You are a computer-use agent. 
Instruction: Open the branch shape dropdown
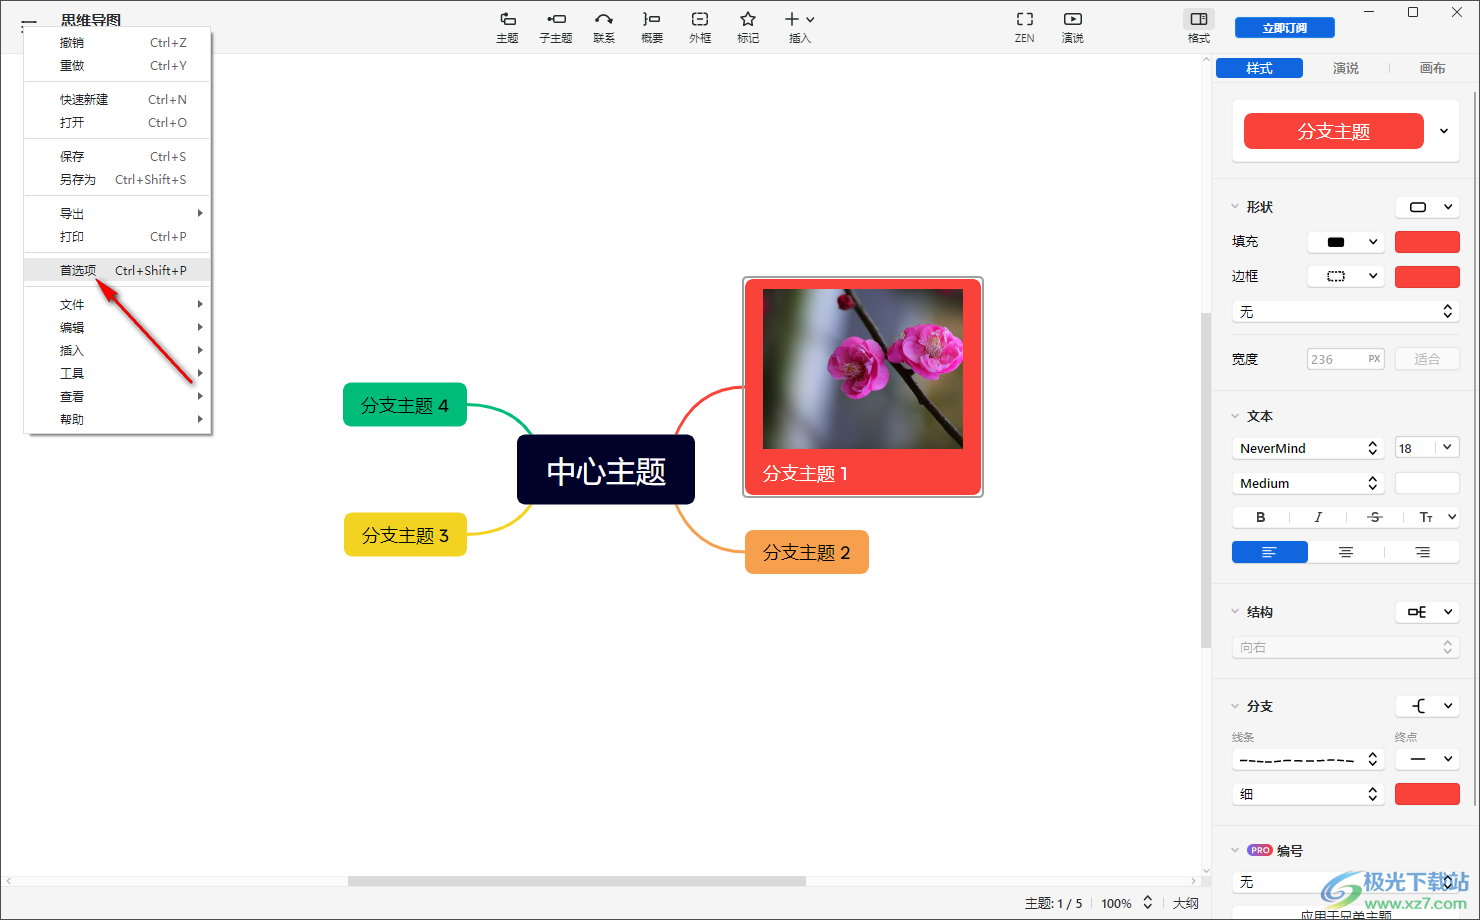point(1428,706)
